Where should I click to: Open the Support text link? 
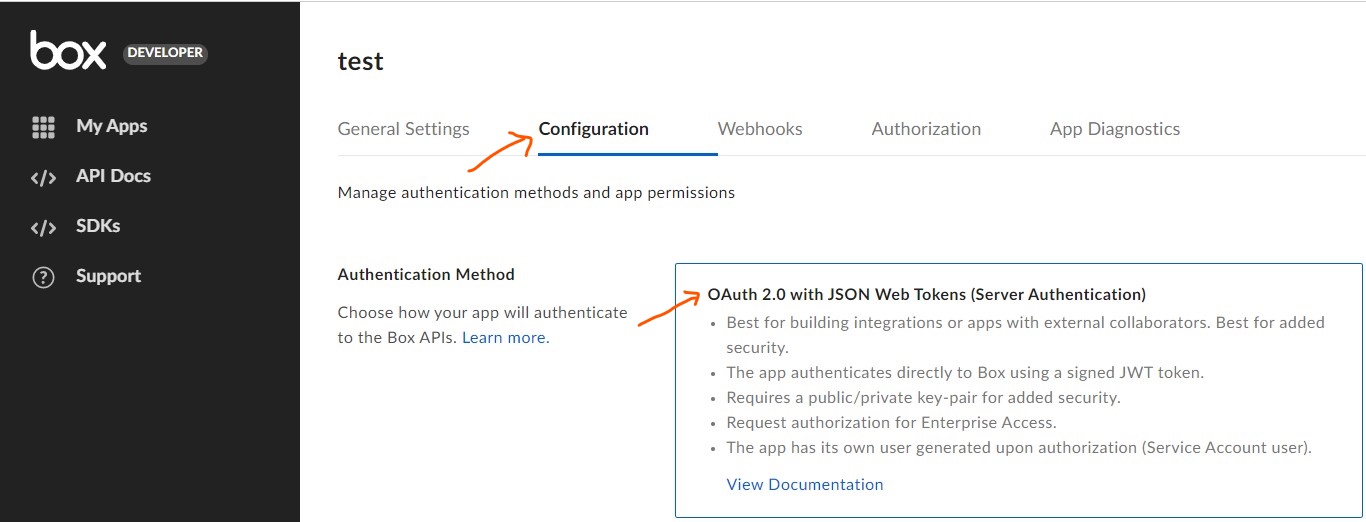pos(108,276)
